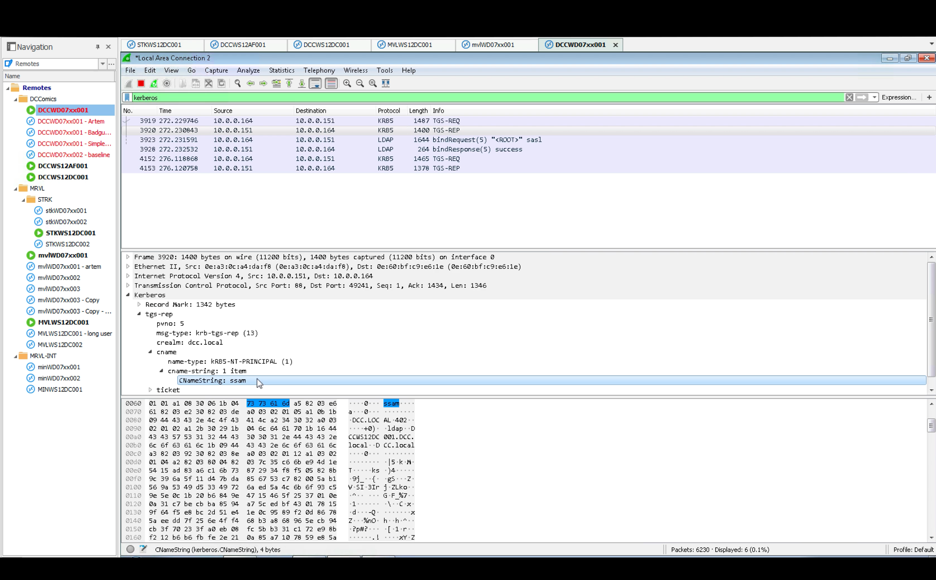Select packet 3919 TGS-REQ row
The image size is (936, 580).
click(x=528, y=121)
